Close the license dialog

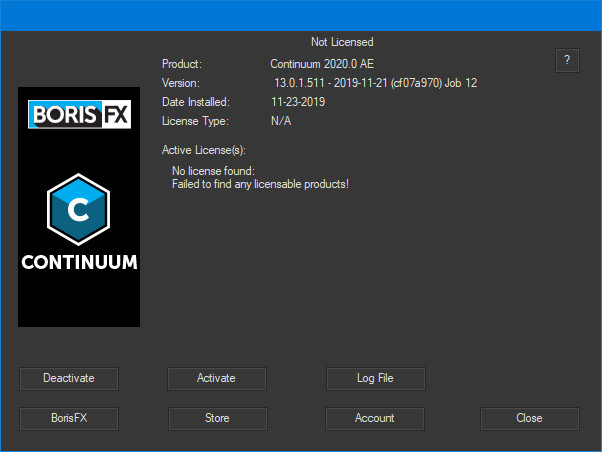pos(529,419)
